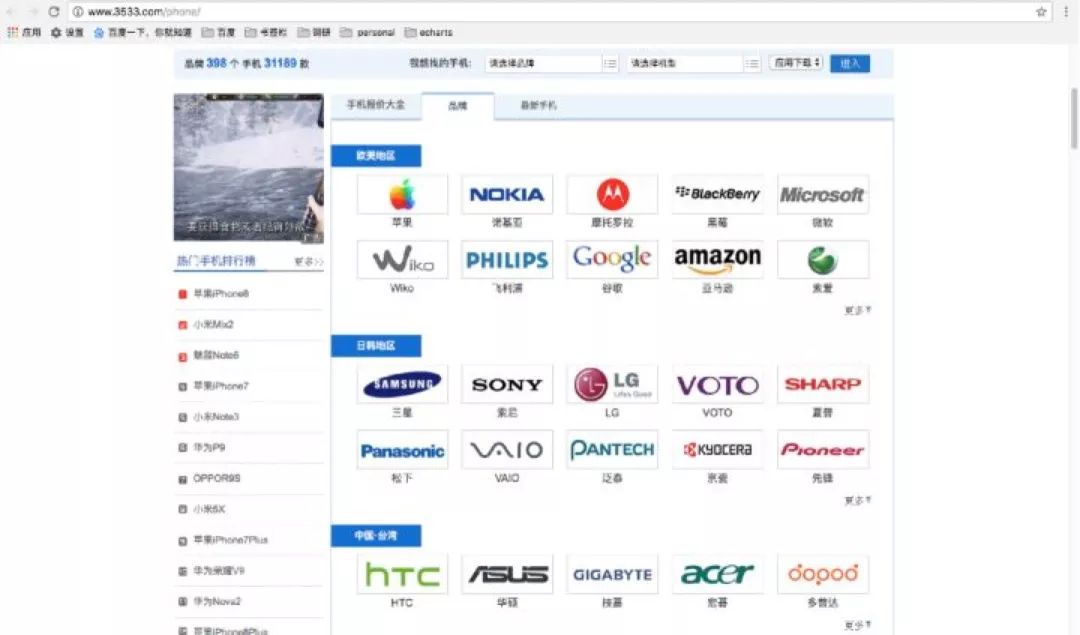
Task: Open the VAIO brand logo
Action: click(x=507, y=450)
